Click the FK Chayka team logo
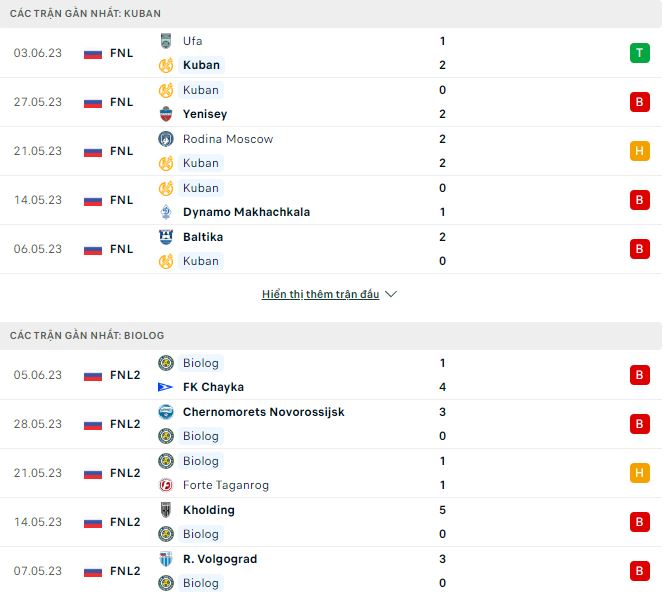Viewport: 667px width, 595px height. (x=166, y=387)
